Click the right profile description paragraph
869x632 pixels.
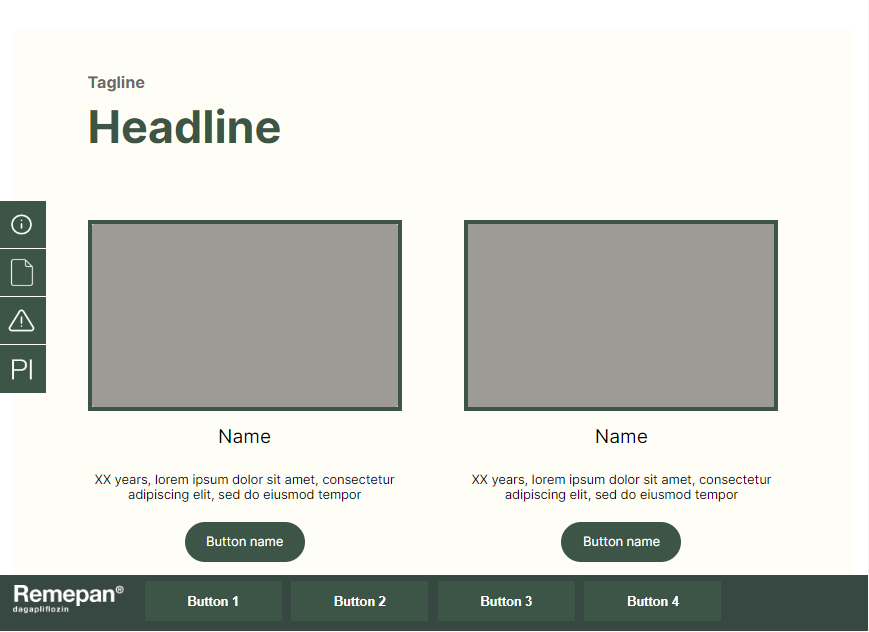[621, 487]
